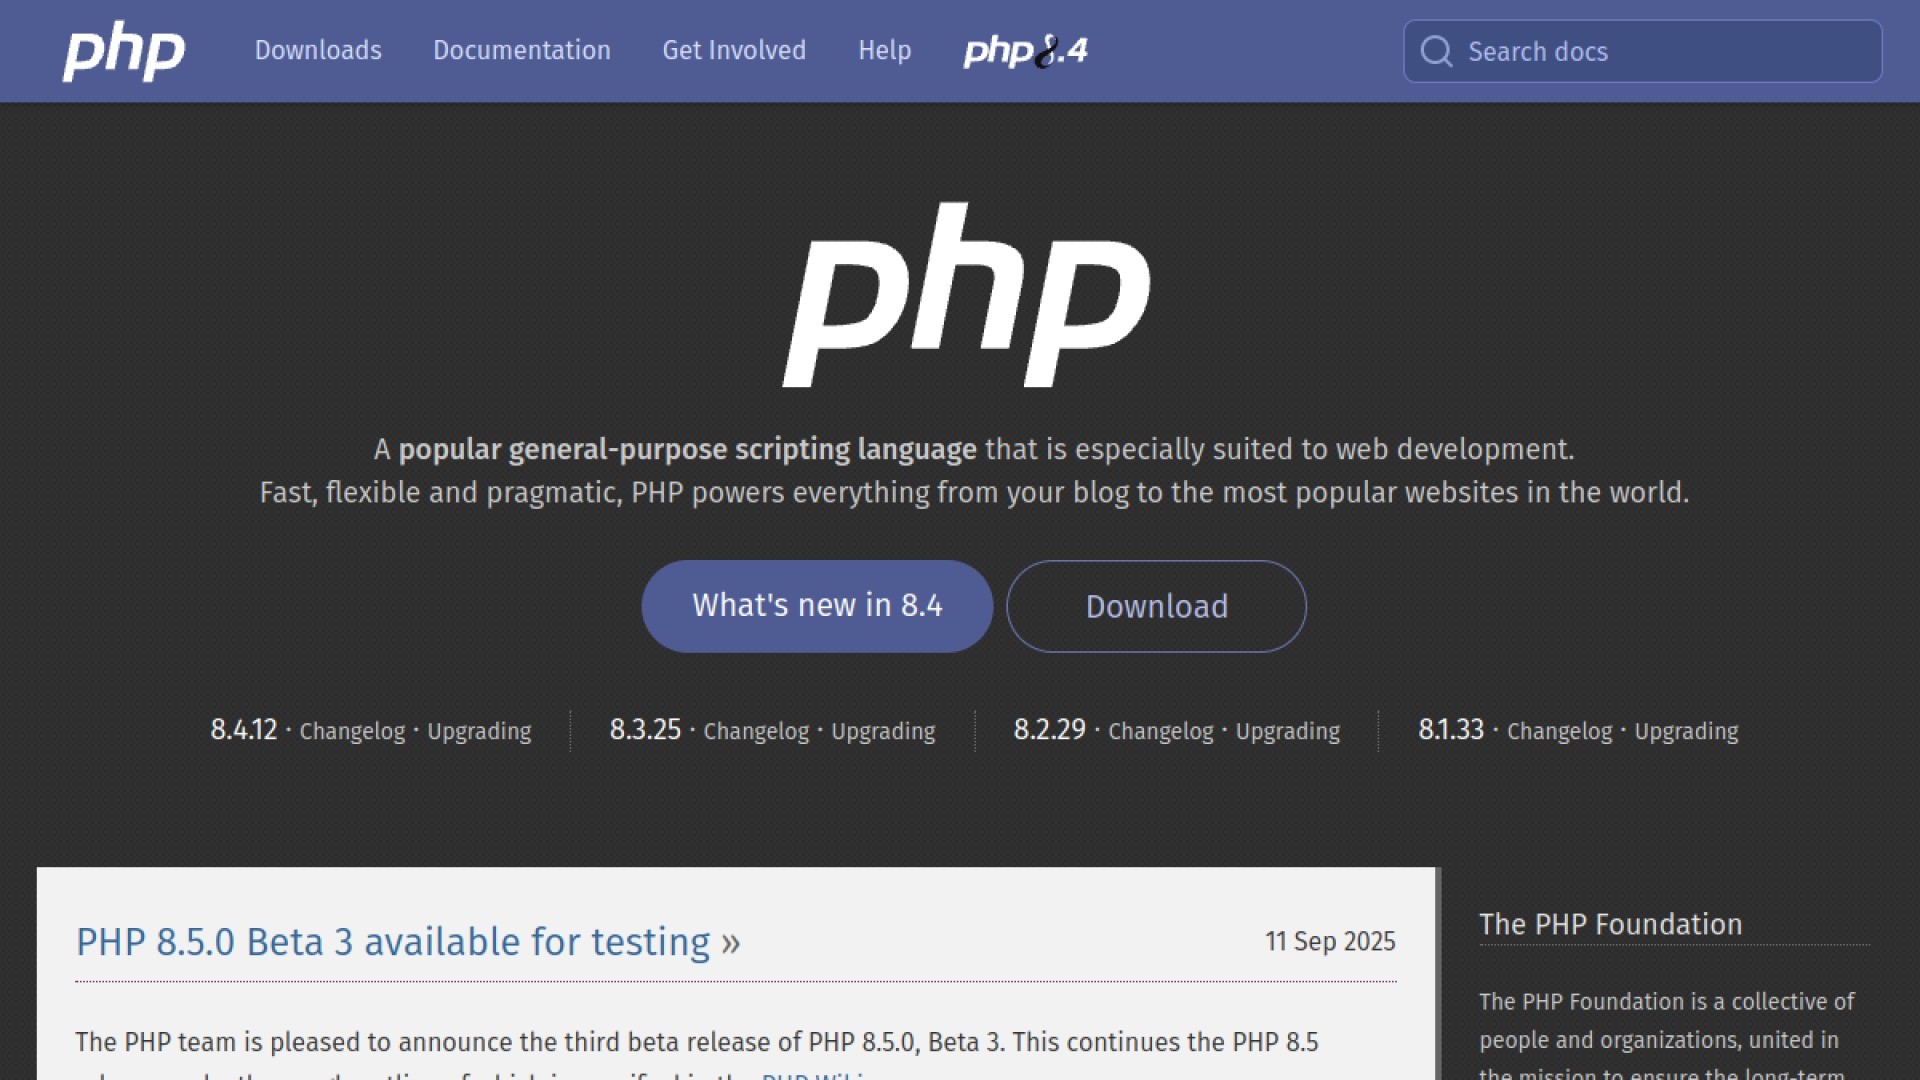Click the PHP logo in the header

tap(124, 51)
